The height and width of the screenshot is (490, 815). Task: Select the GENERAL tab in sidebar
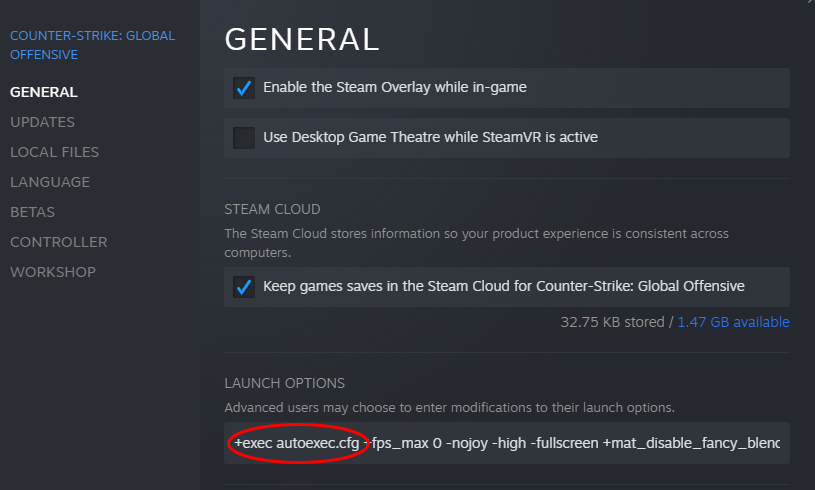coord(44,92)
